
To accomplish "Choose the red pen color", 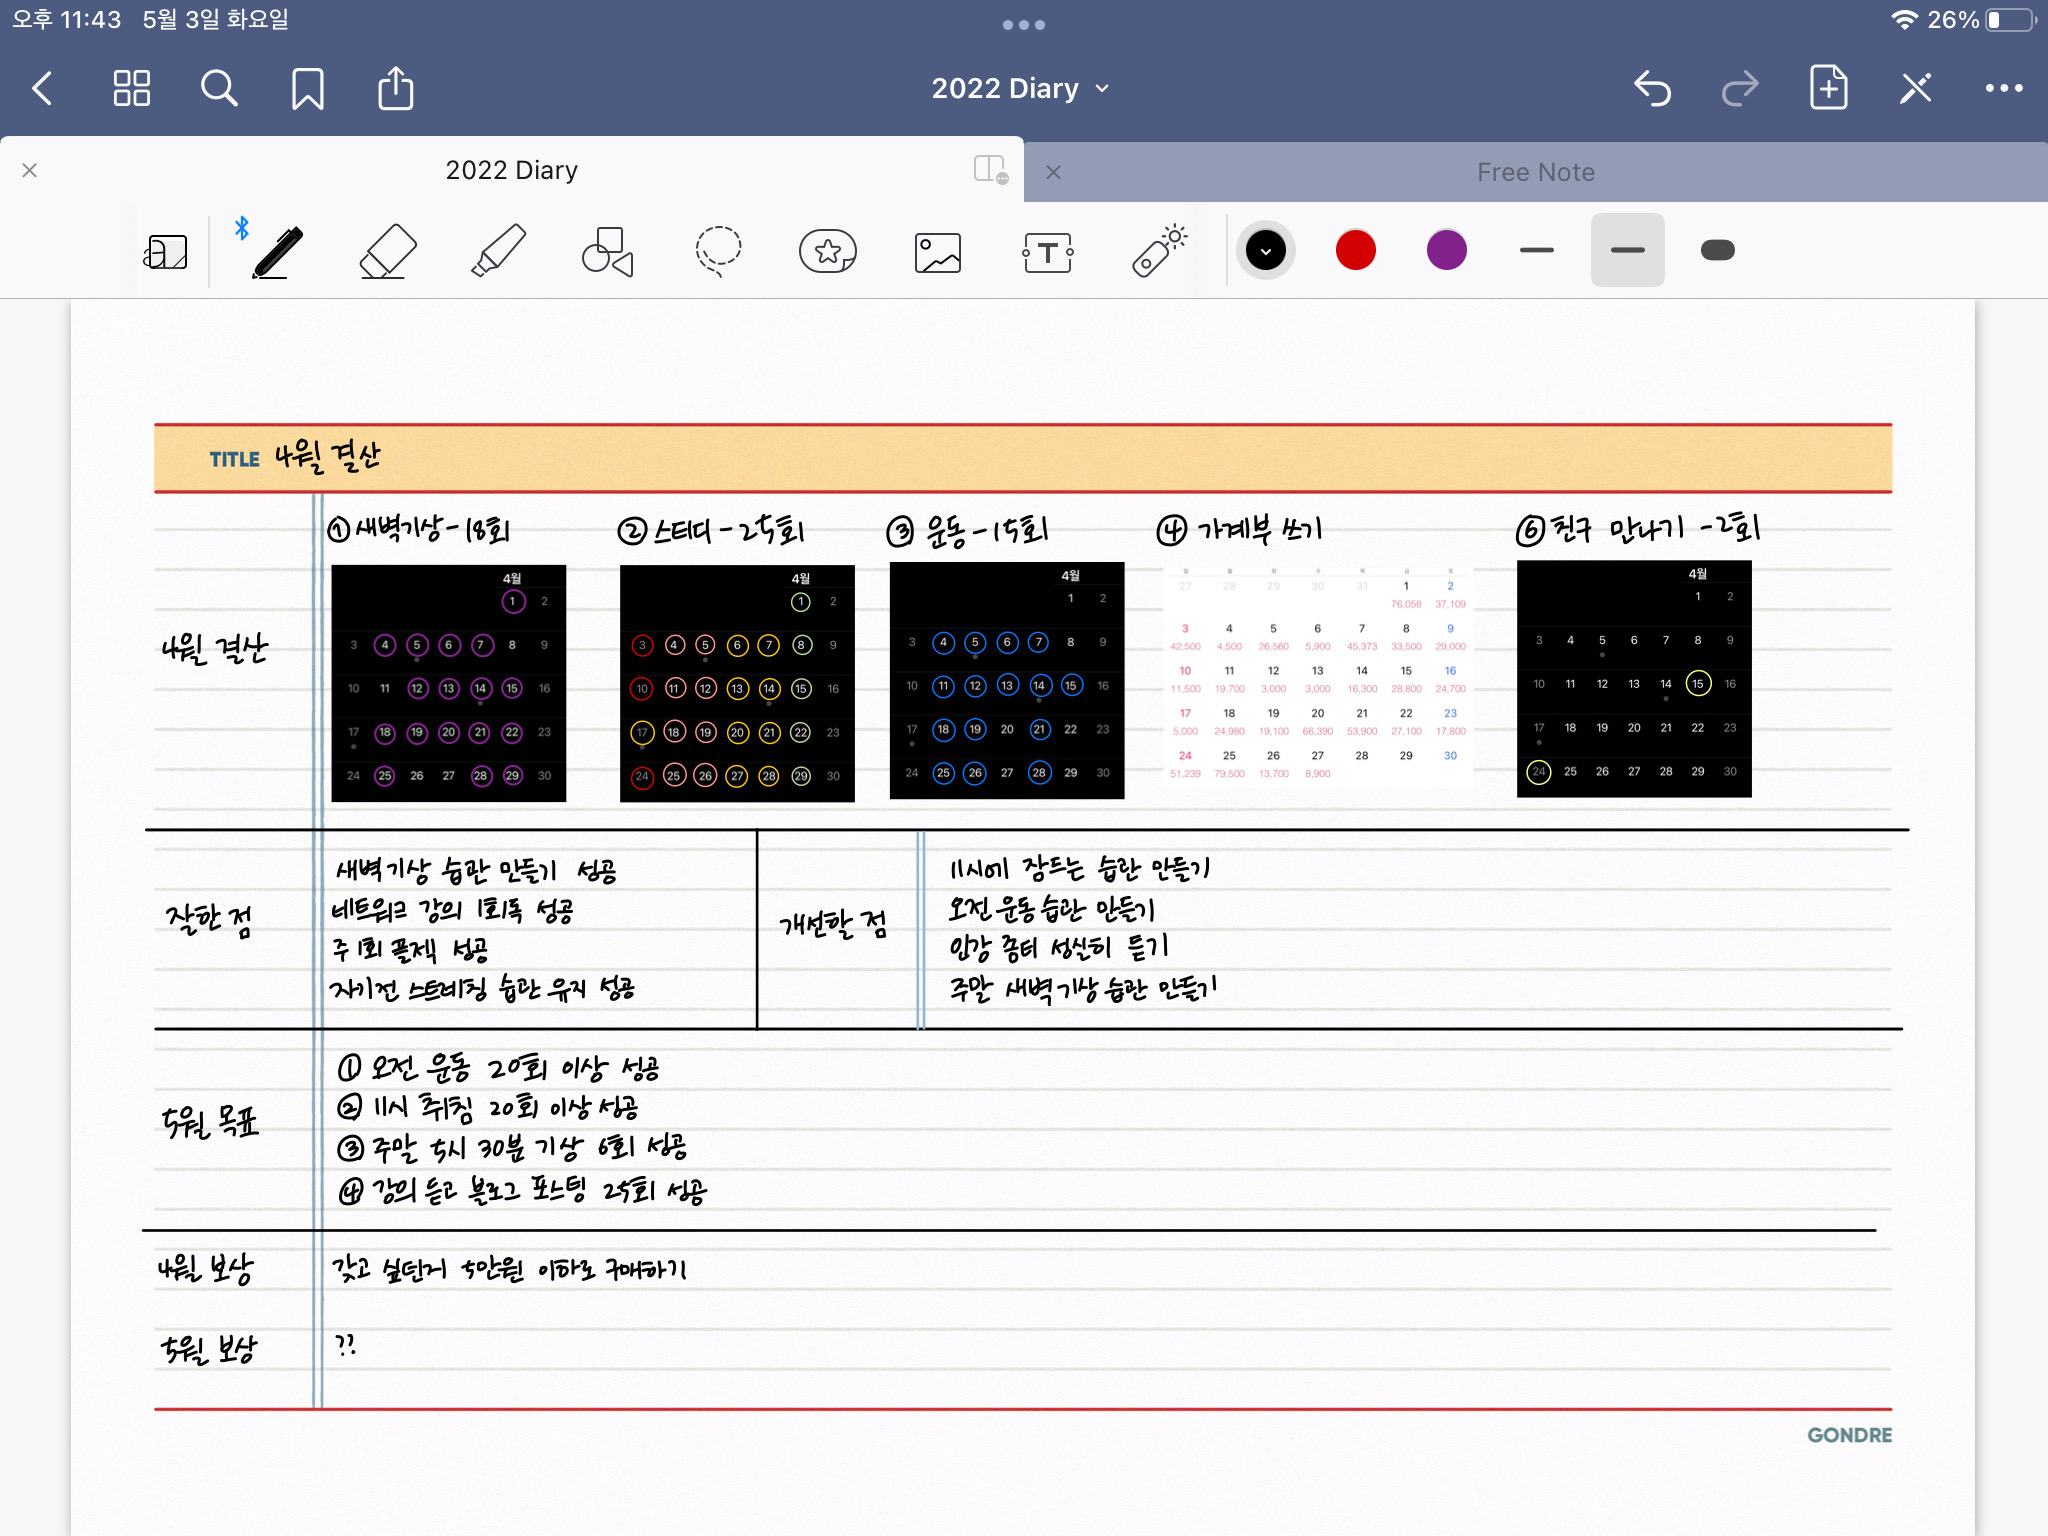I will 1355,251.
